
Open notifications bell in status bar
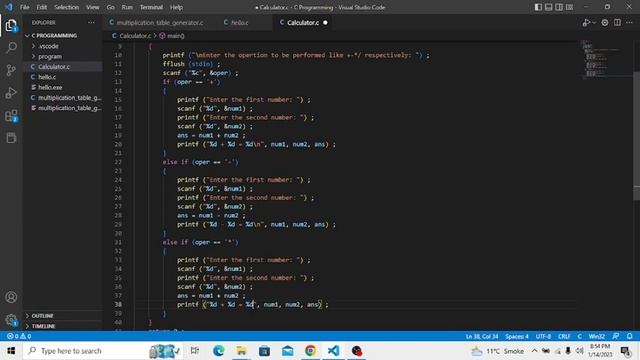(x=629, y=336)
